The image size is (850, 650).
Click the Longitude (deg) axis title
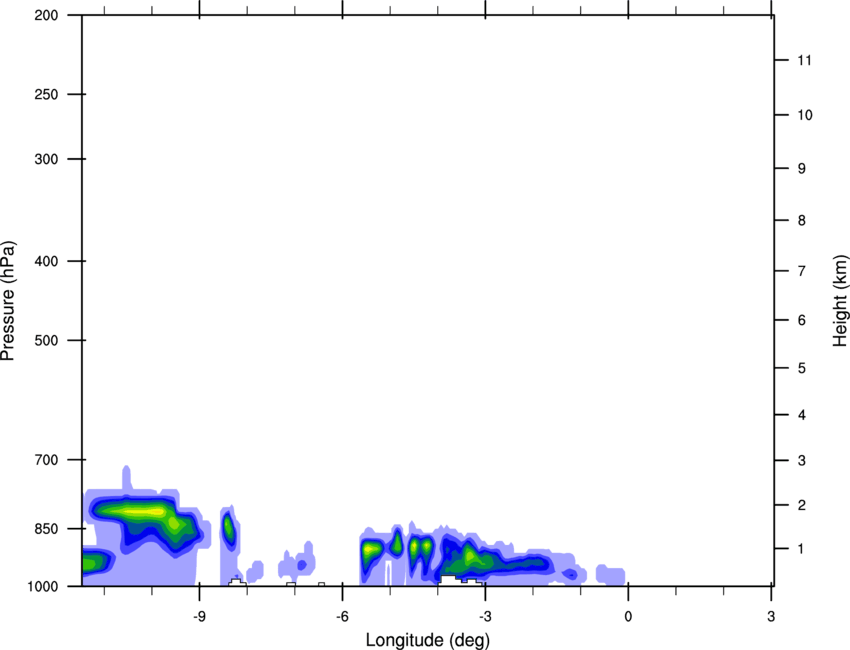[428, 640]
